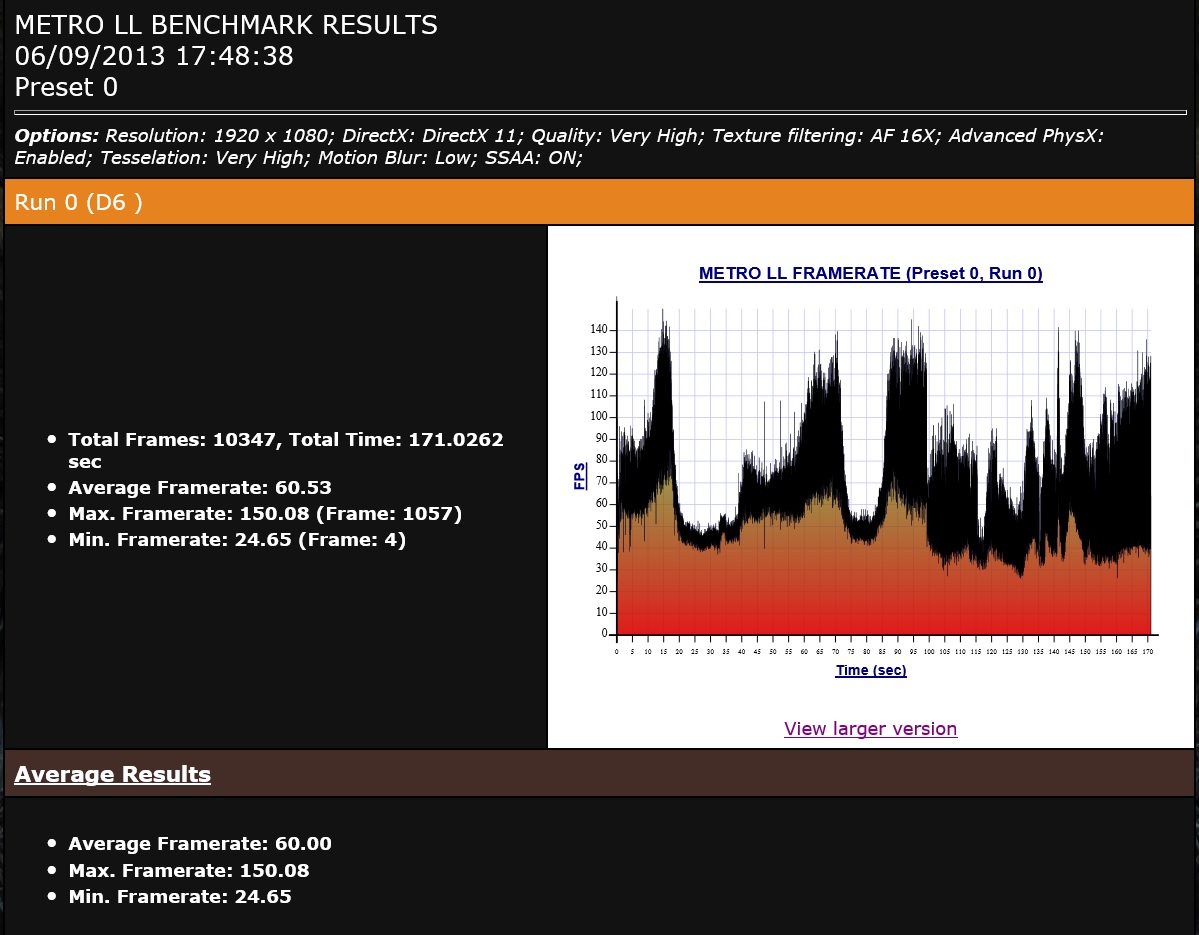
Task: Click the 'FPS' vertical axis label
Action: 580,476
